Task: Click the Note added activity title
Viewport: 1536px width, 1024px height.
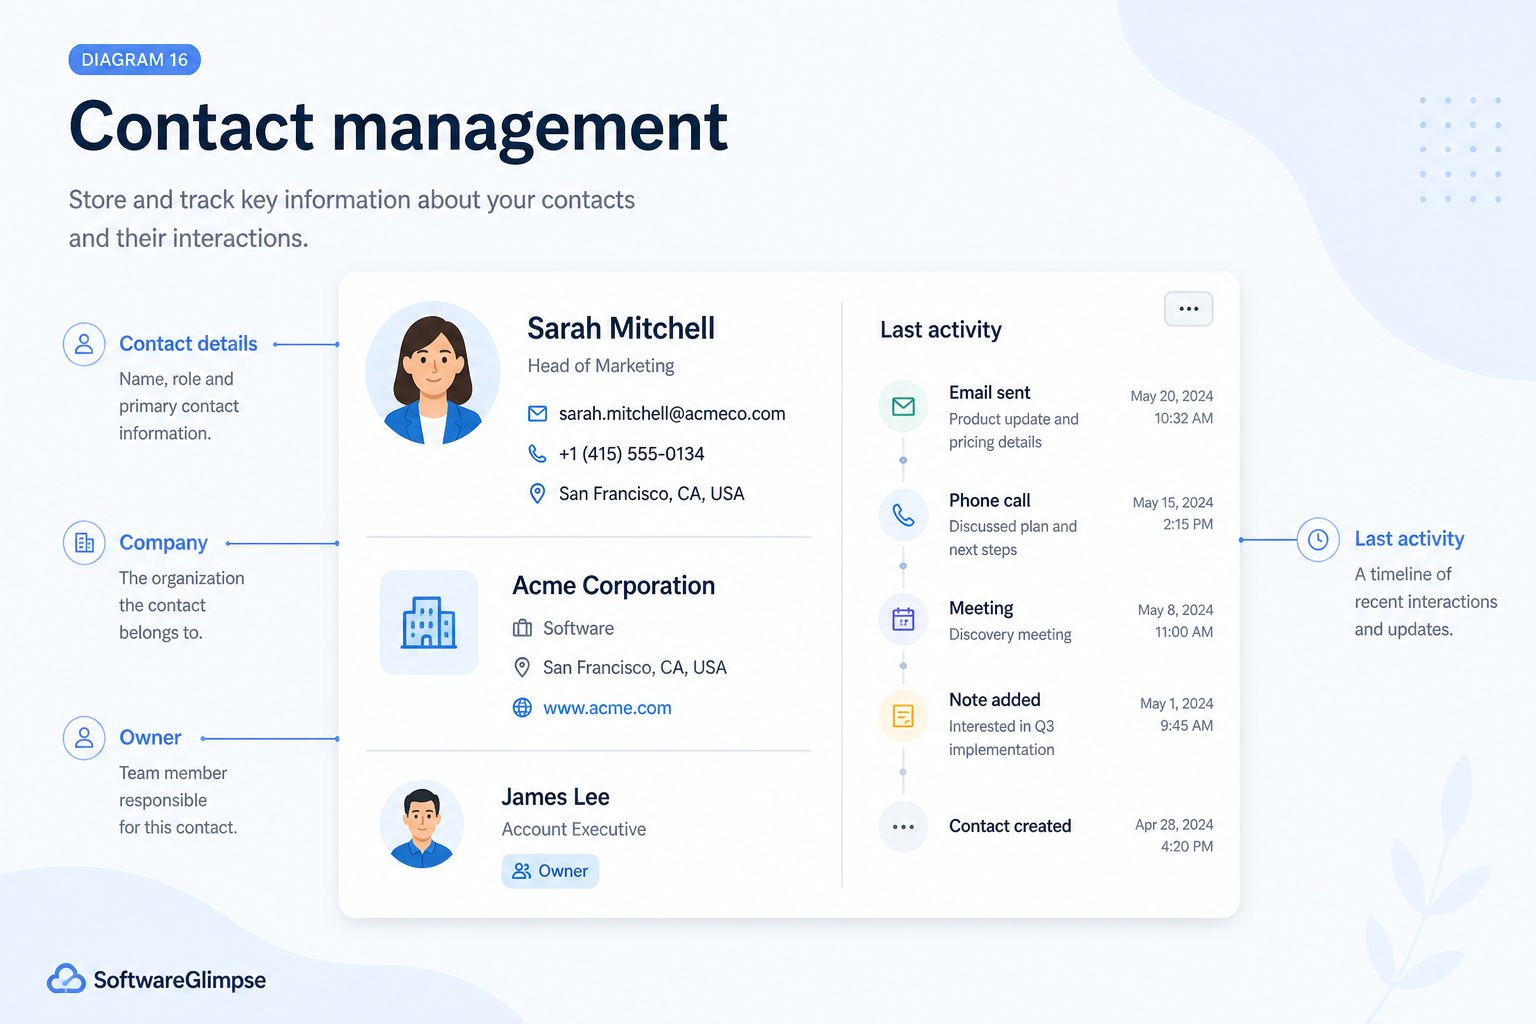Action: (995, 700)
